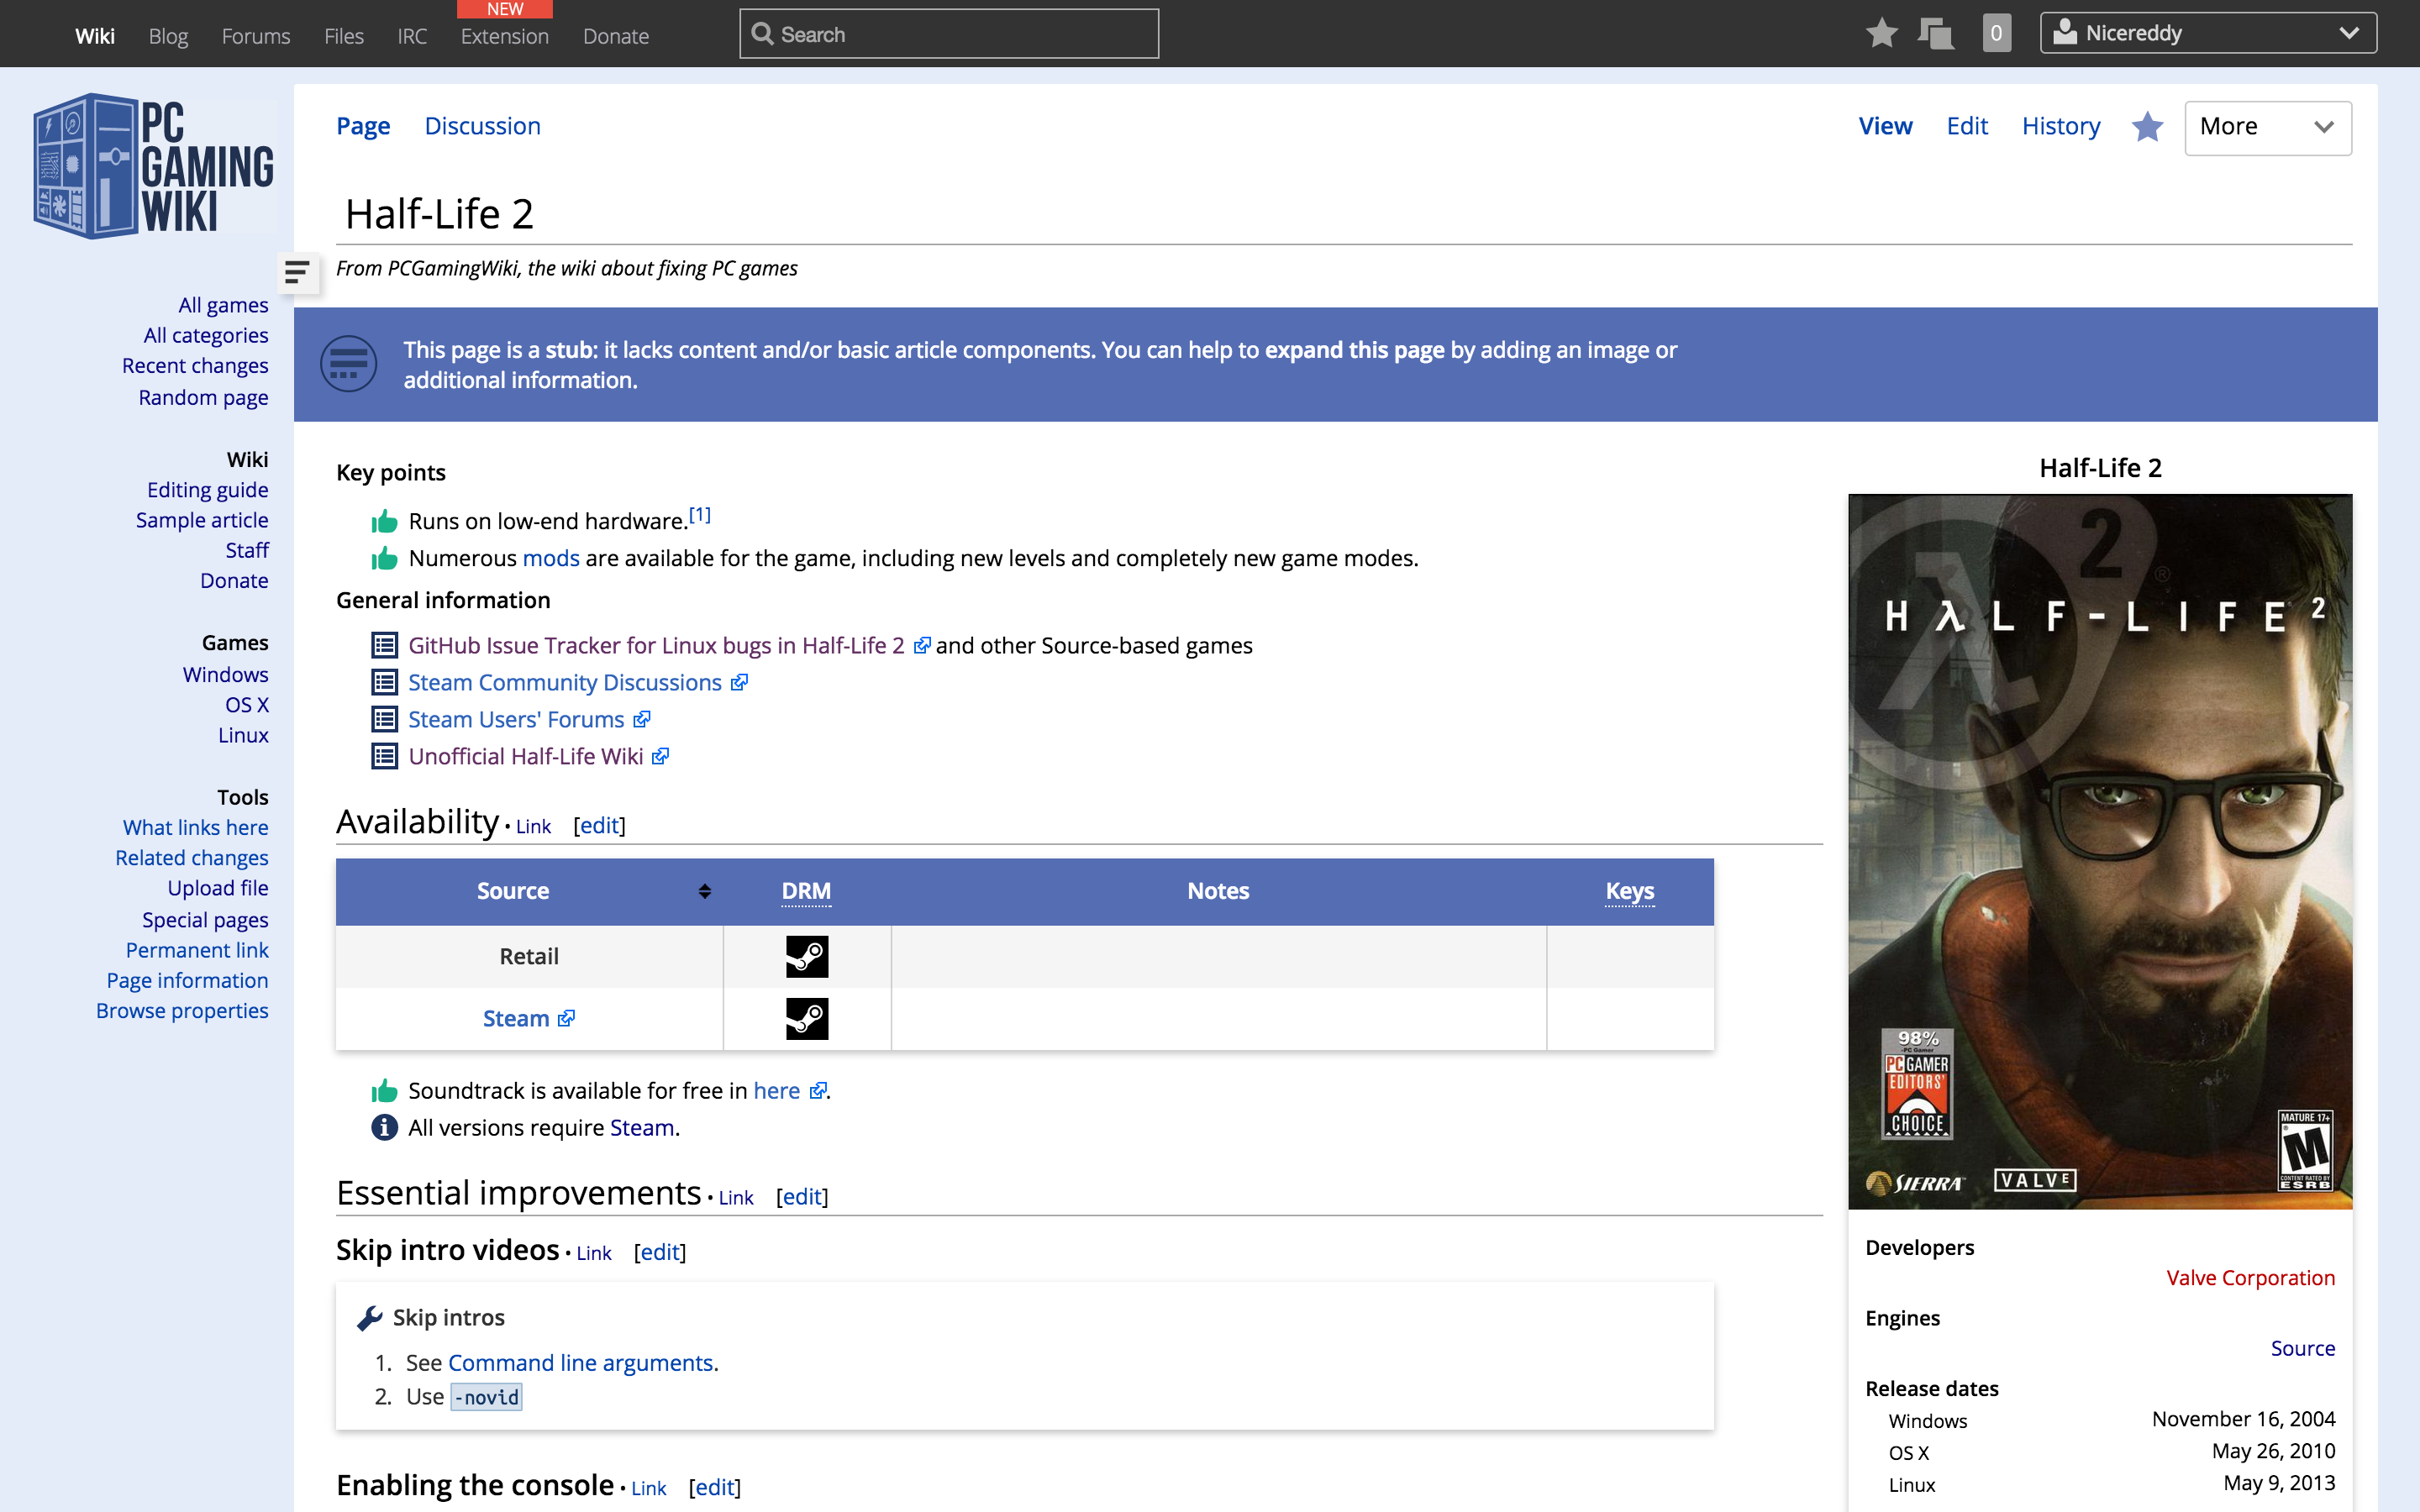Open notifications via the duplicate pages icon
2420x1512 pixels.
[1937, 32]
